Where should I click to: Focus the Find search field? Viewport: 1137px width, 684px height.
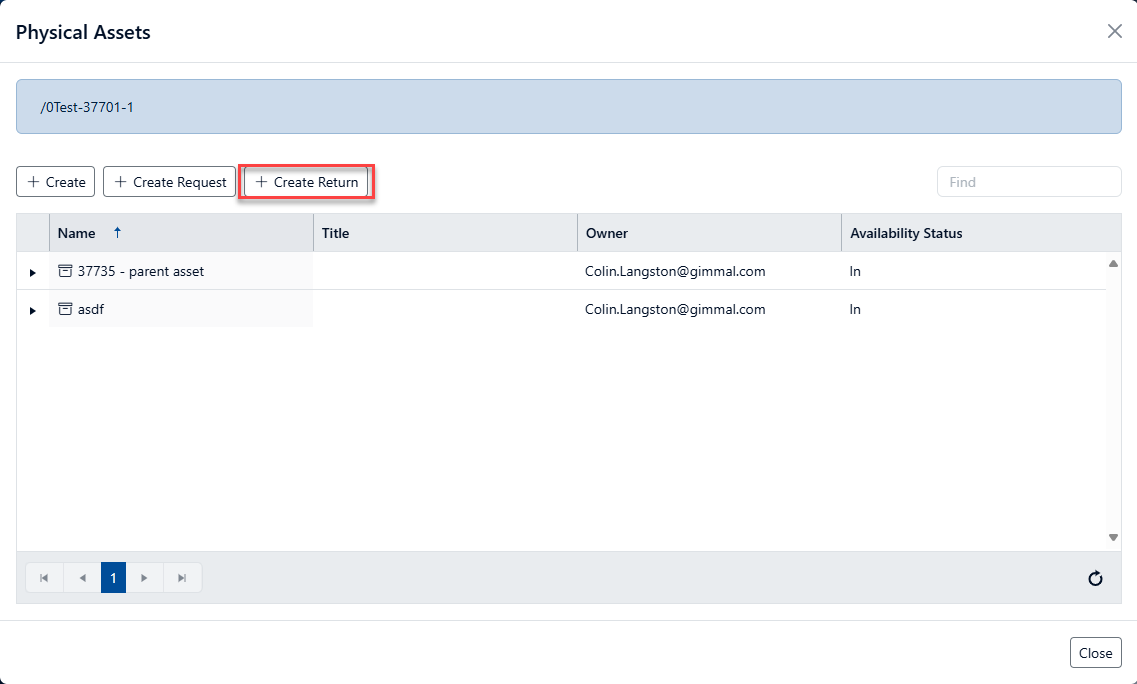(x=1029, y=182)
